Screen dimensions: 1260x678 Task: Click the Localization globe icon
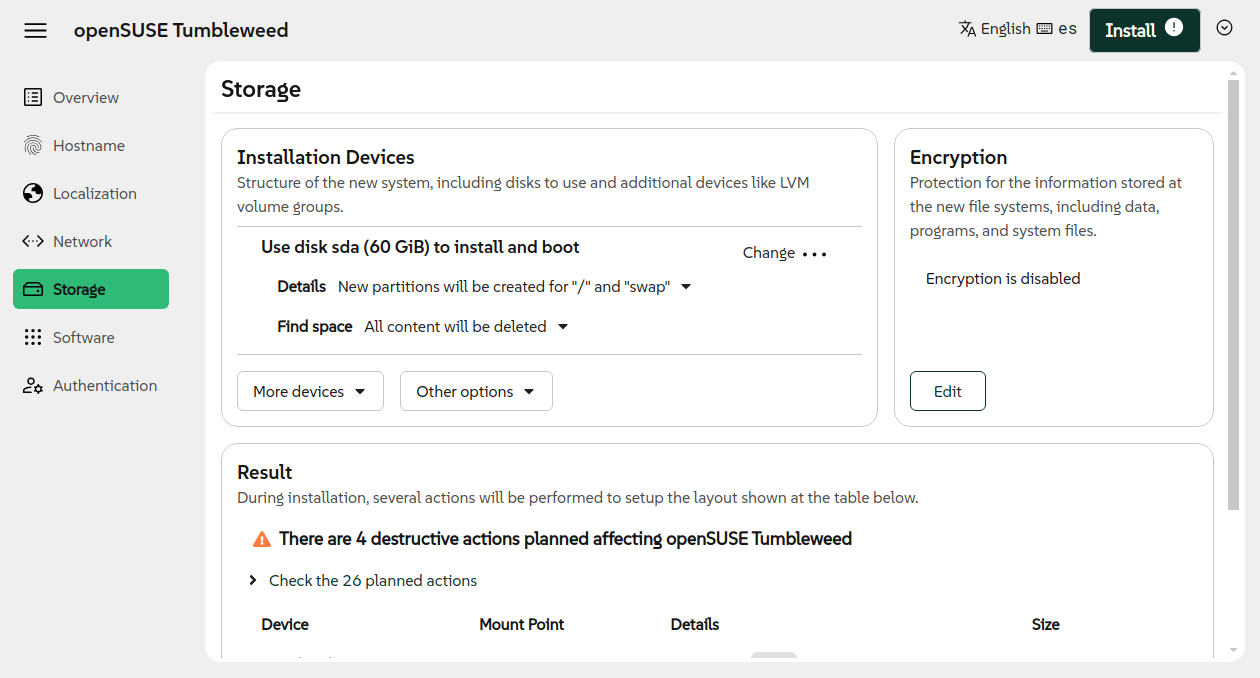click(x=33, y=193)
